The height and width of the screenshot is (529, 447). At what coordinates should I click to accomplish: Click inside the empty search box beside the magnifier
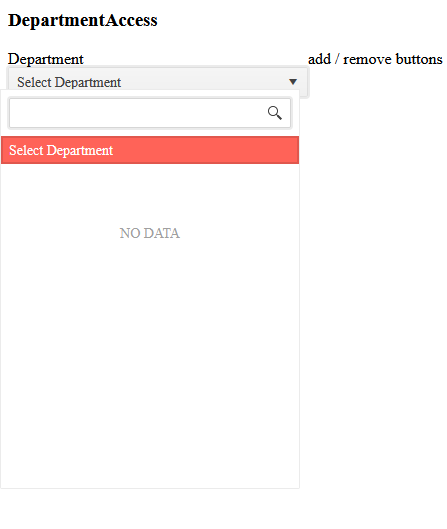[x=137, y=113]
